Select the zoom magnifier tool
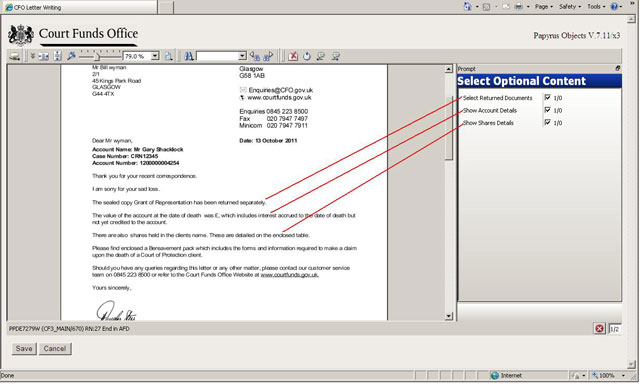 point(71,56)
